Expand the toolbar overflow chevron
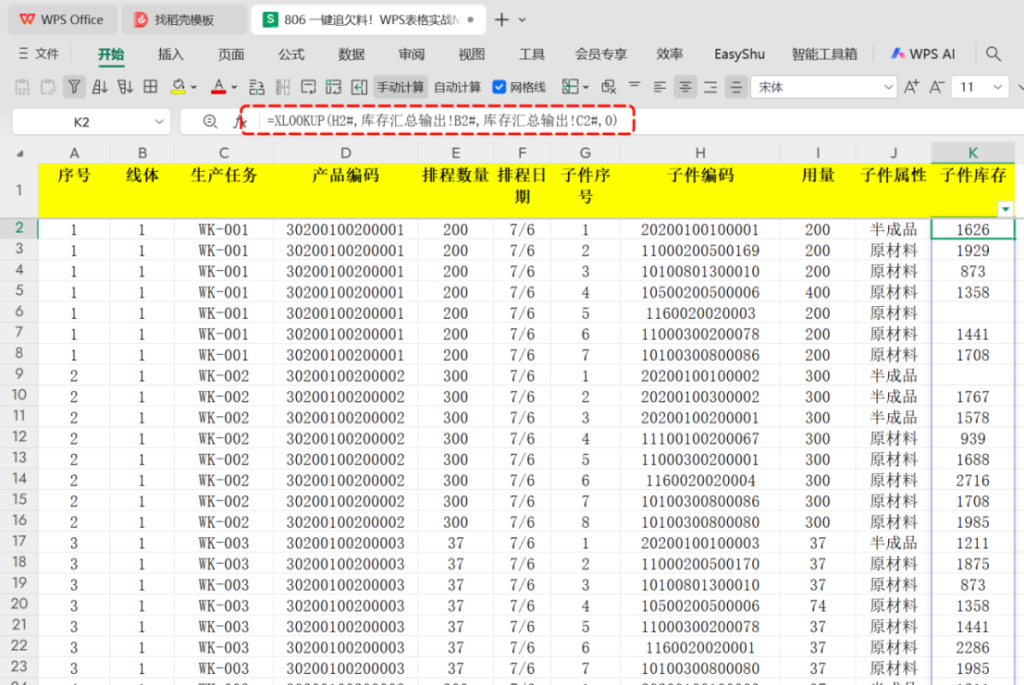1024x685 pixels. pos(1019,88)
